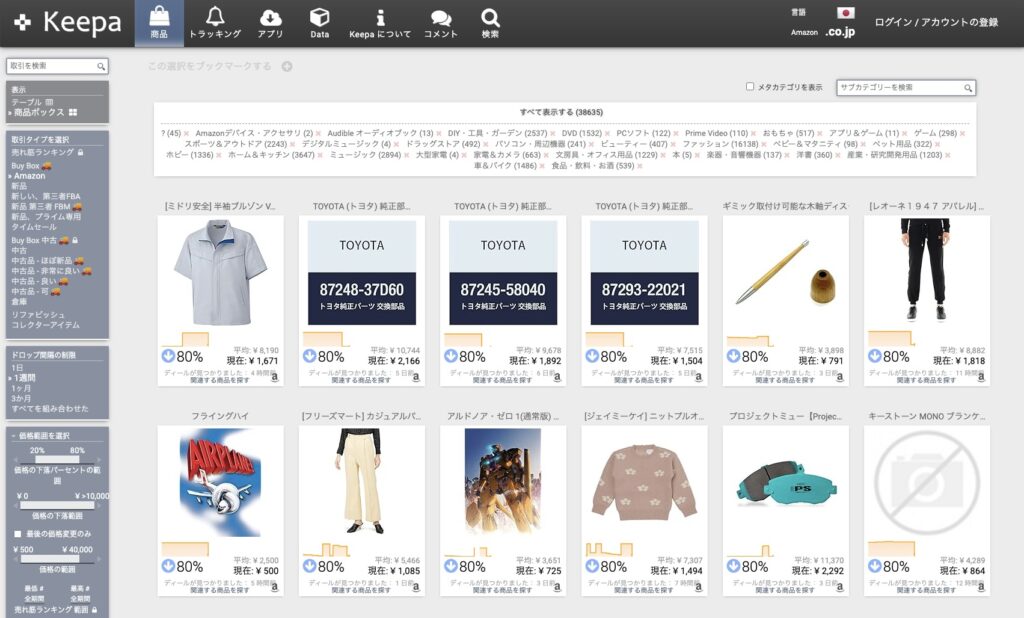Switch display to テーブル view
The image size is (1024, 618).
pos(26,102)
